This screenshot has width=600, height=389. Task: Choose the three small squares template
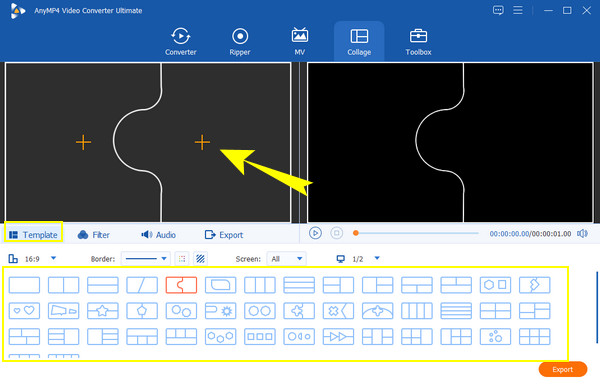click(260, 337)
